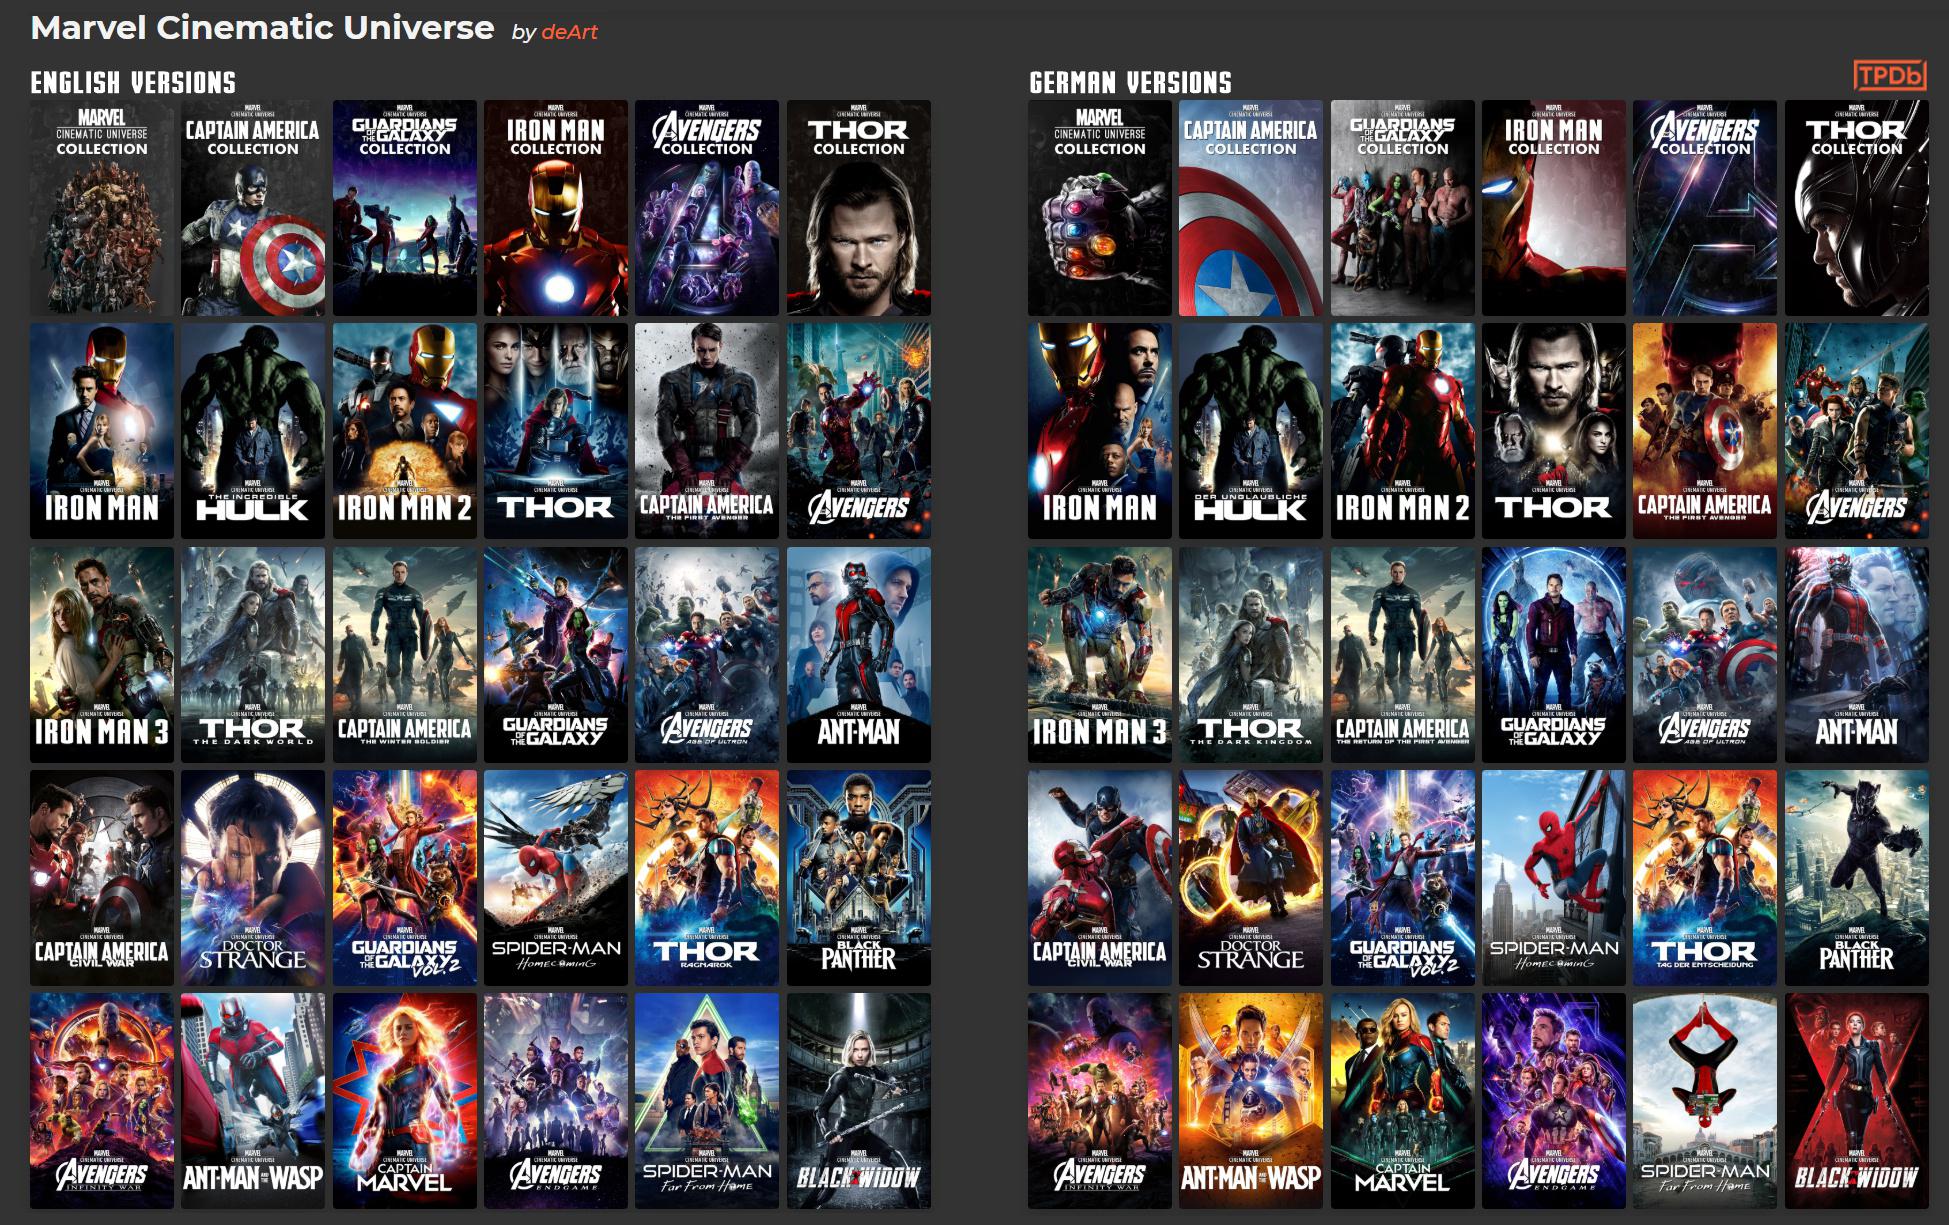The width and height of the screenshot is (1949, 1225).
Task: Select English Avengers movie poster
Action: (x=859, y=431)
